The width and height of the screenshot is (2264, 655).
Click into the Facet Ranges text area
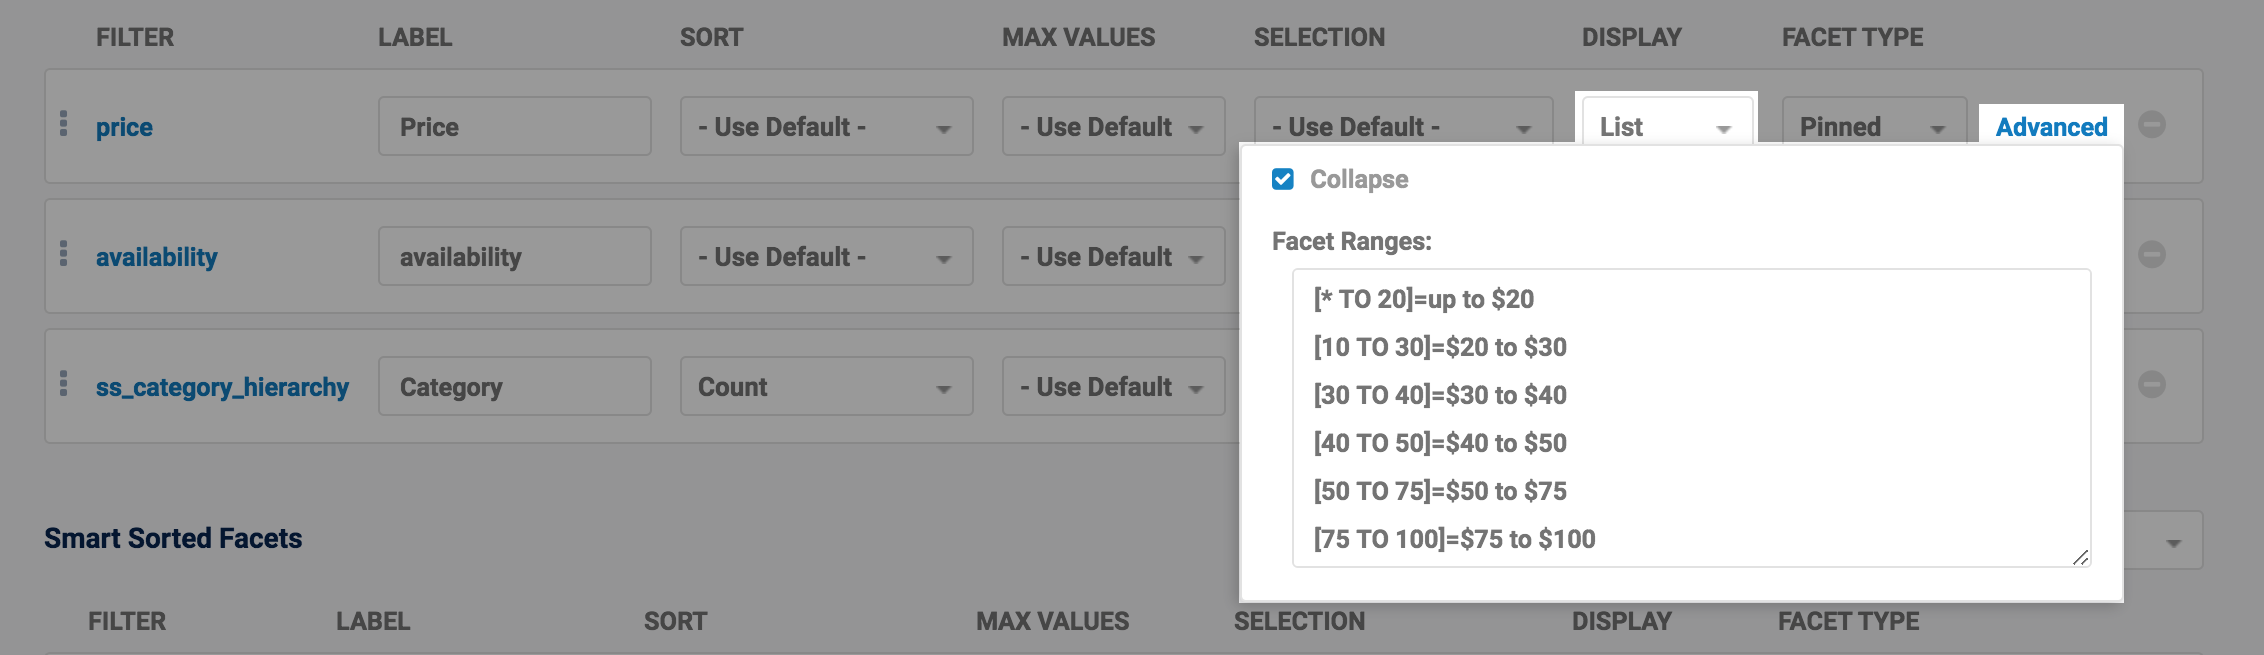tap(1690, 418)
